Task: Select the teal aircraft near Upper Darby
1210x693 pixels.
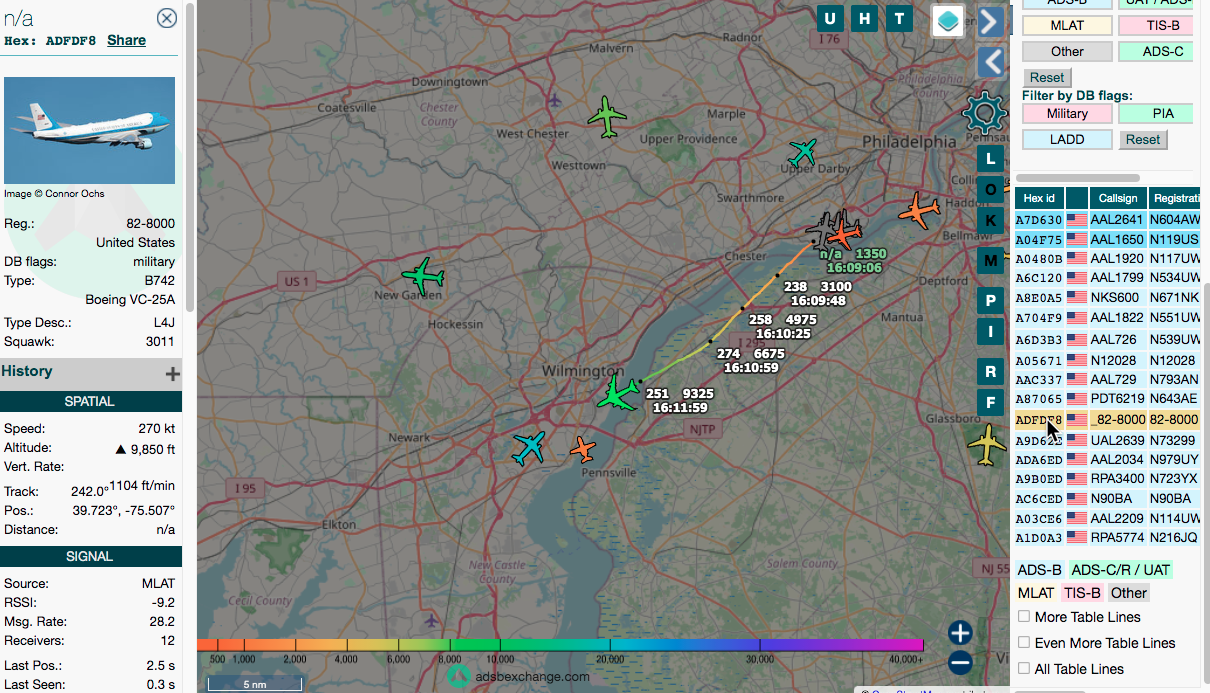Action: click(803, 153)
